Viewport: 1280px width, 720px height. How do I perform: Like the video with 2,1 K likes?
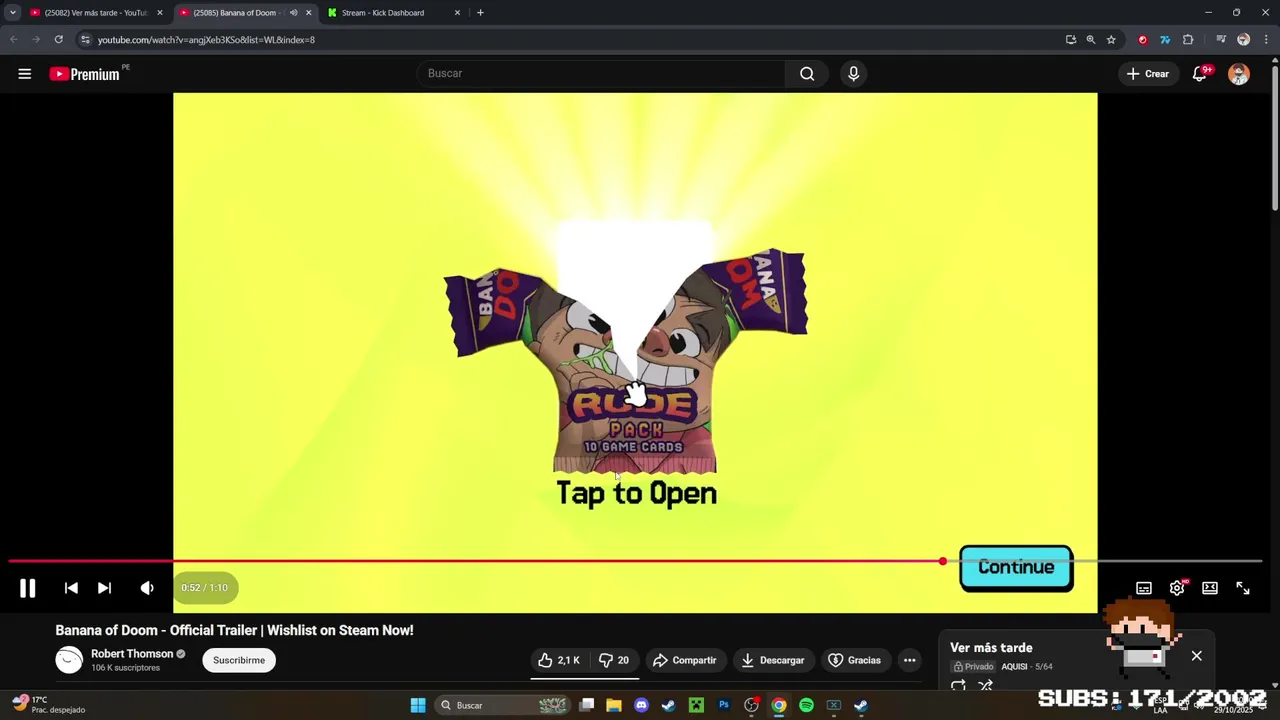[559, 660]
